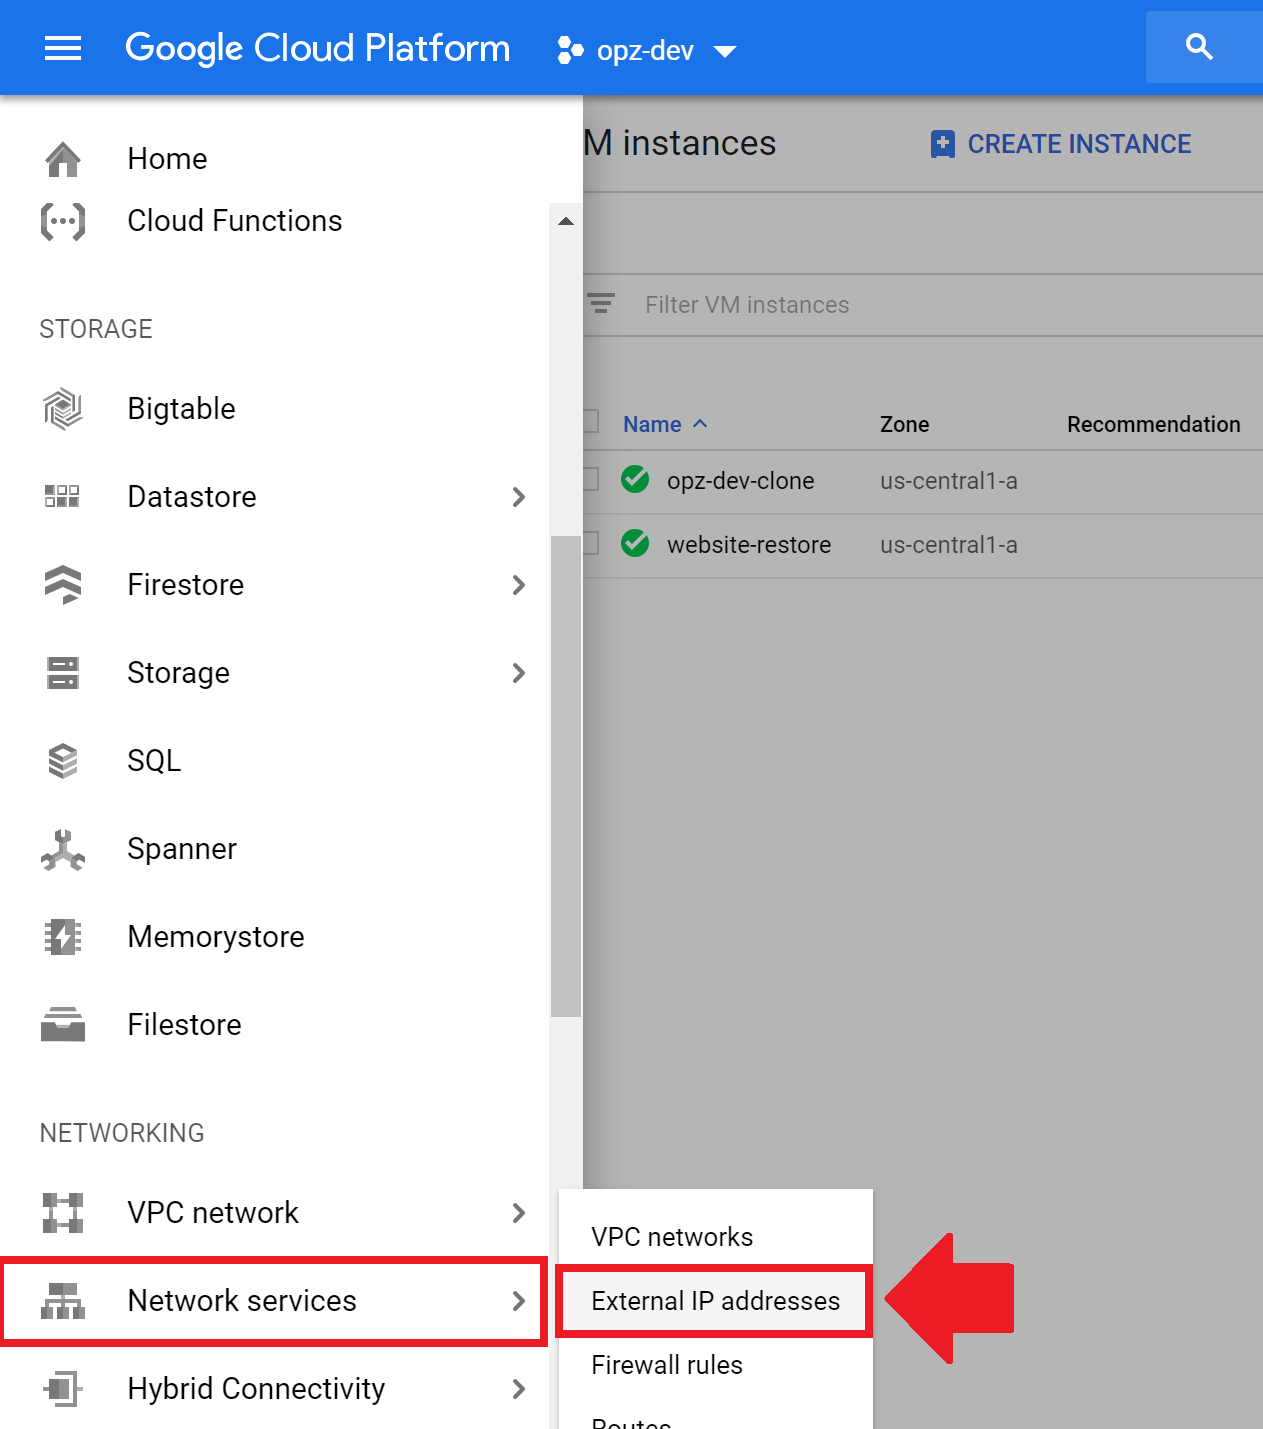Click the Memorystore chip icon
Viewport: 1263px width, 1429px height.
(x=63, y=937)
